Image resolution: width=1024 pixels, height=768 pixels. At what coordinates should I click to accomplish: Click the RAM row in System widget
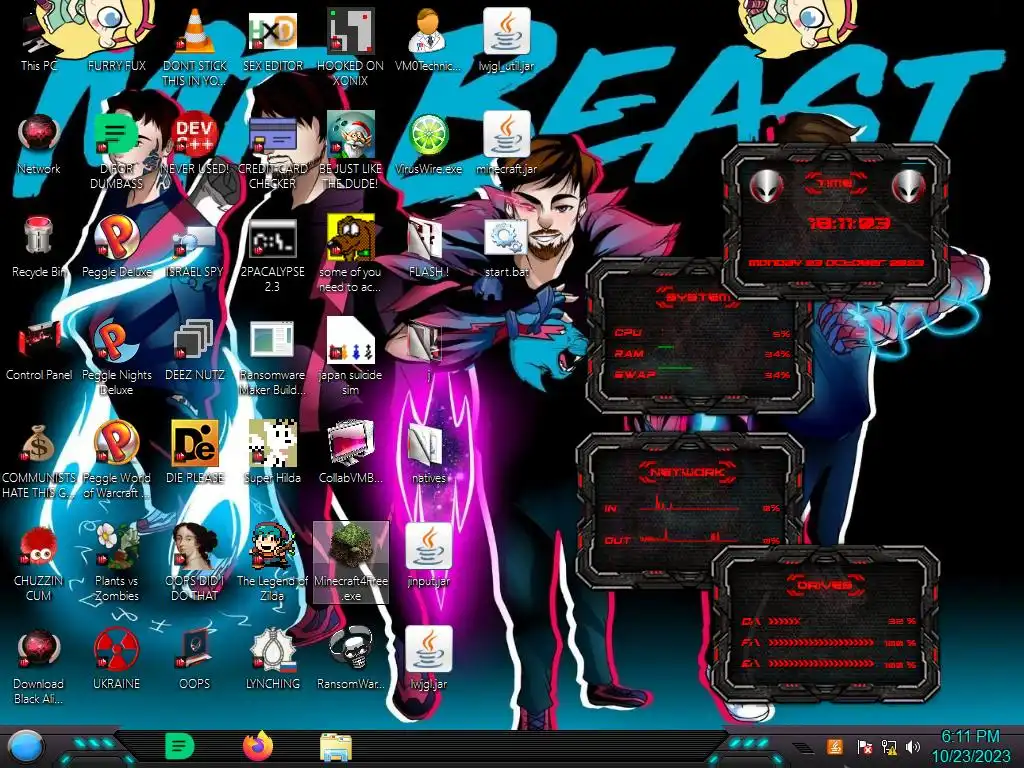pyautogui.click(x=702, y=353)
